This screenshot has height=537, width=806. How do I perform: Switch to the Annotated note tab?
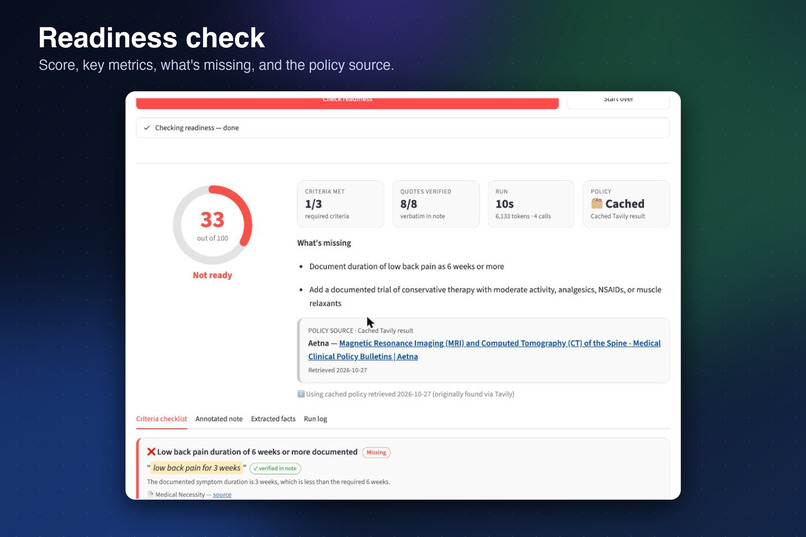click(219, 419)
